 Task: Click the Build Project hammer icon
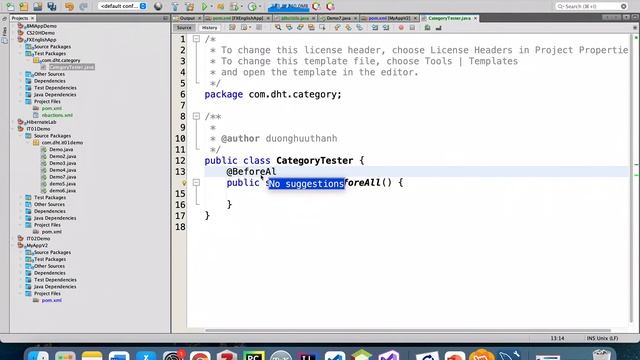[175, 6]
